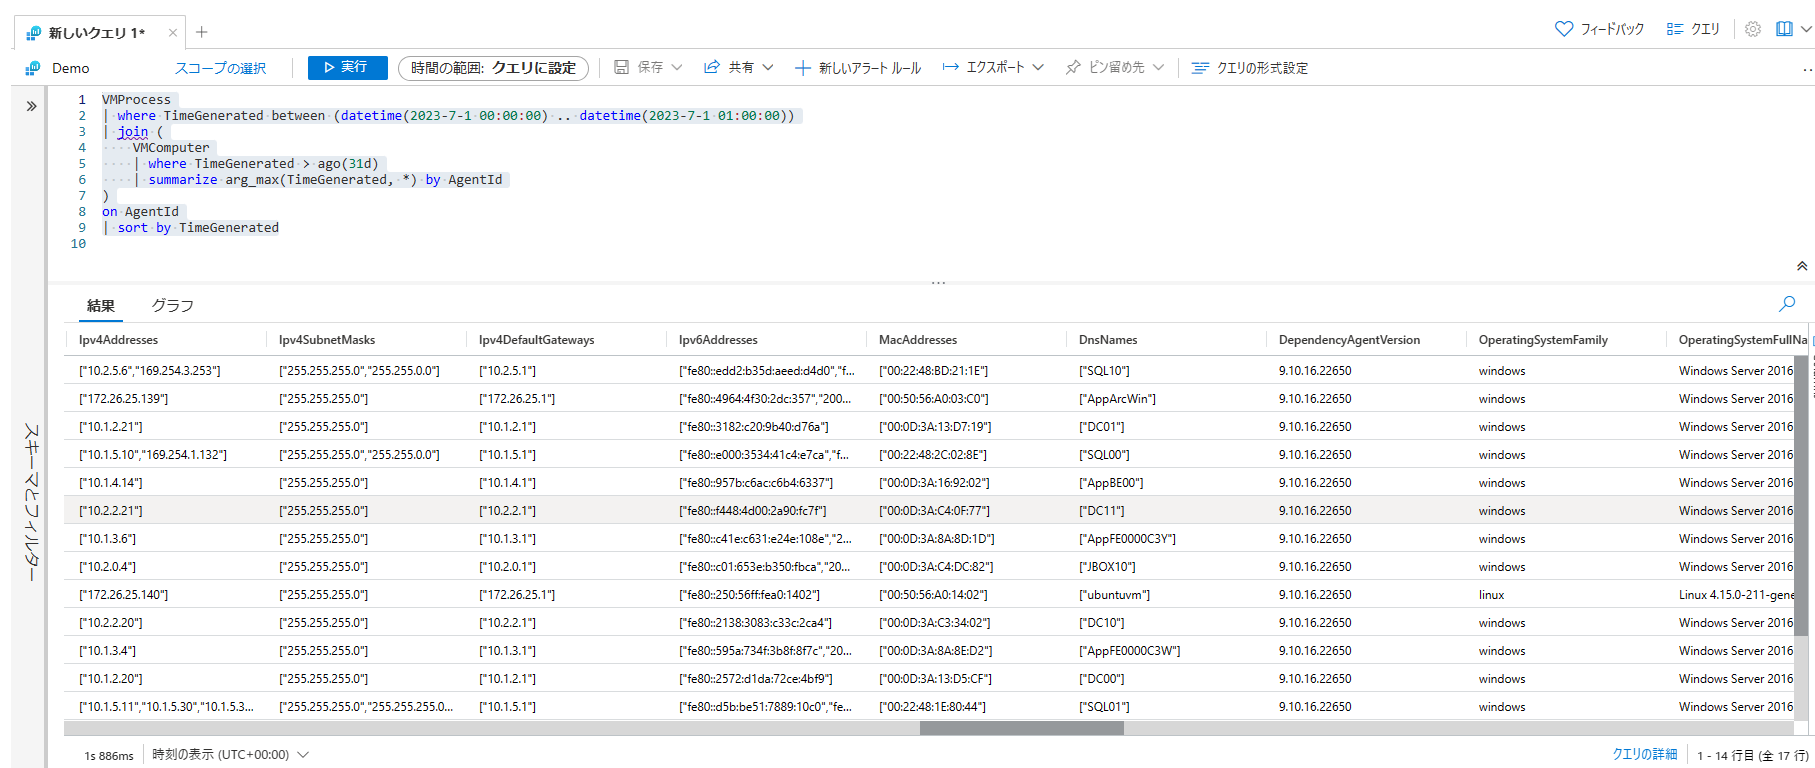This screenshot has width=1815, height=768.
Task: Click the 共有 share icon
Action: pyautogui.click(x=712, y=67)
